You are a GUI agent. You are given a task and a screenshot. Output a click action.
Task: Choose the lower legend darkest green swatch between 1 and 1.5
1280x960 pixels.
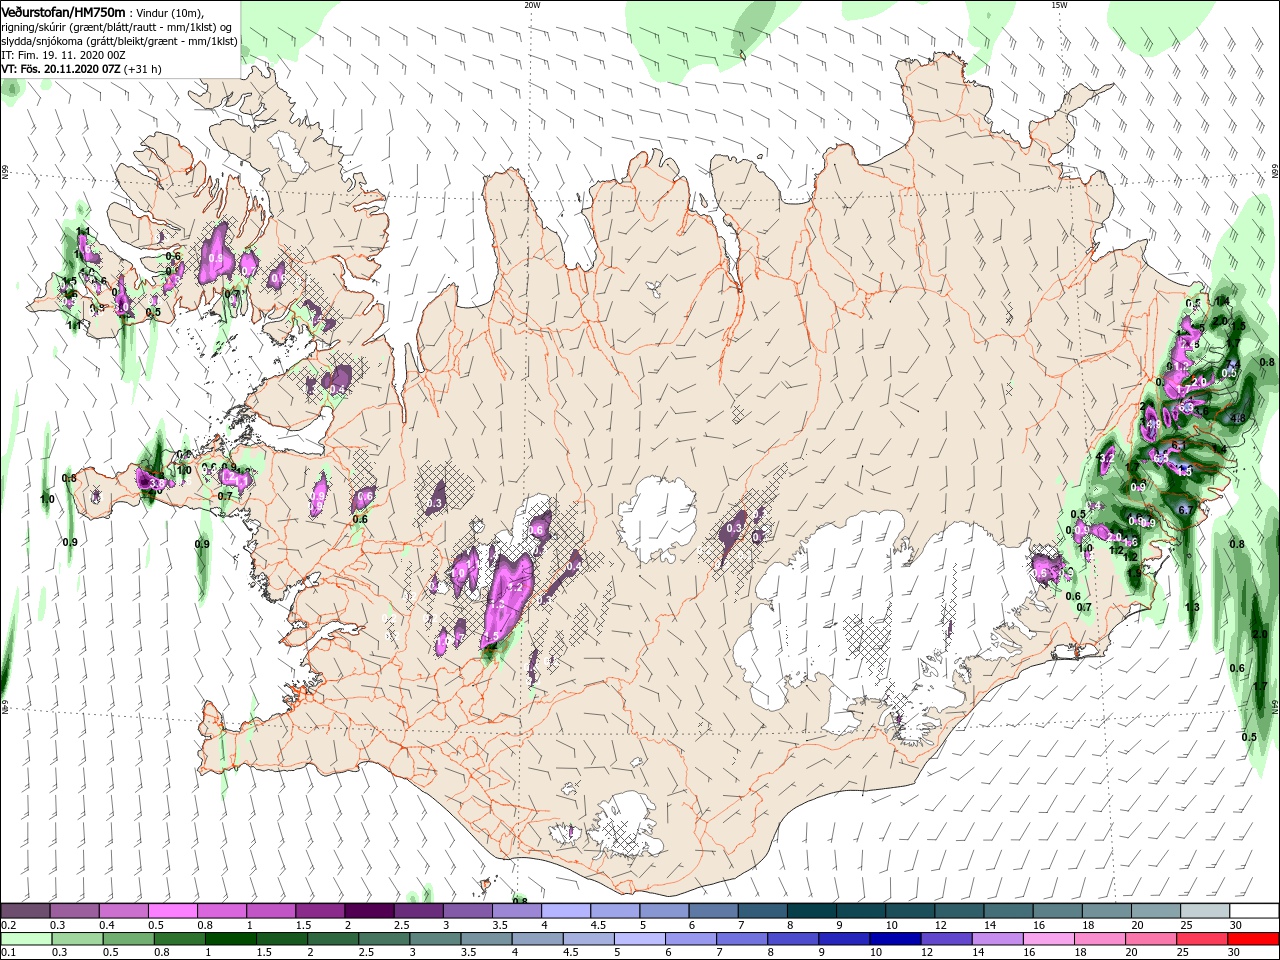tap(231, 939)
